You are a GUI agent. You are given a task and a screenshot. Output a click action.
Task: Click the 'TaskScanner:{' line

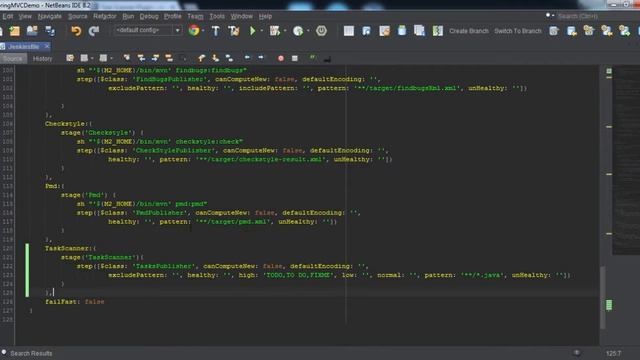(x=70, y=248)
